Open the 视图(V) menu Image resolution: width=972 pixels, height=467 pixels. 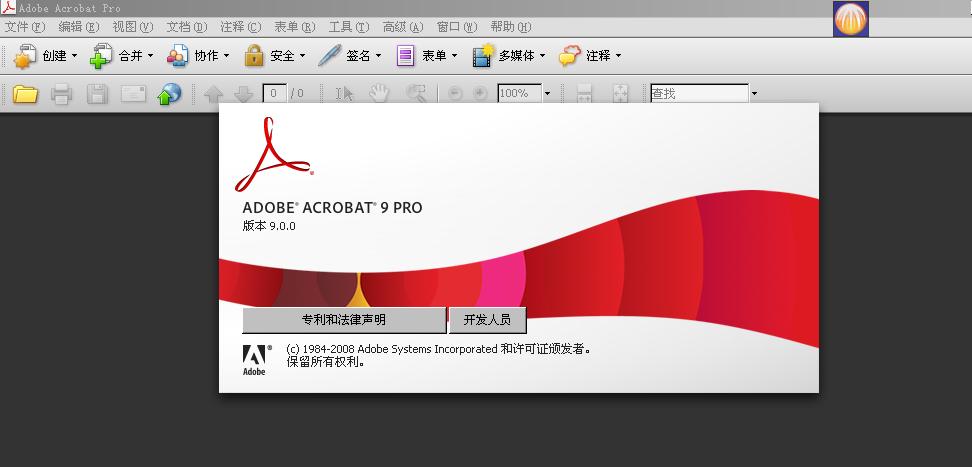133,27
